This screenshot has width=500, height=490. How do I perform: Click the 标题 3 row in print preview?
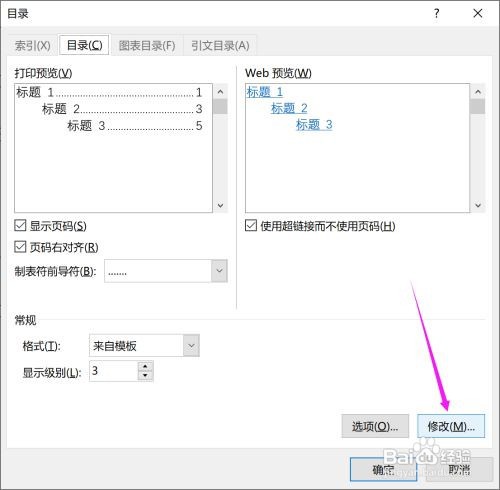tap(135, 126)
